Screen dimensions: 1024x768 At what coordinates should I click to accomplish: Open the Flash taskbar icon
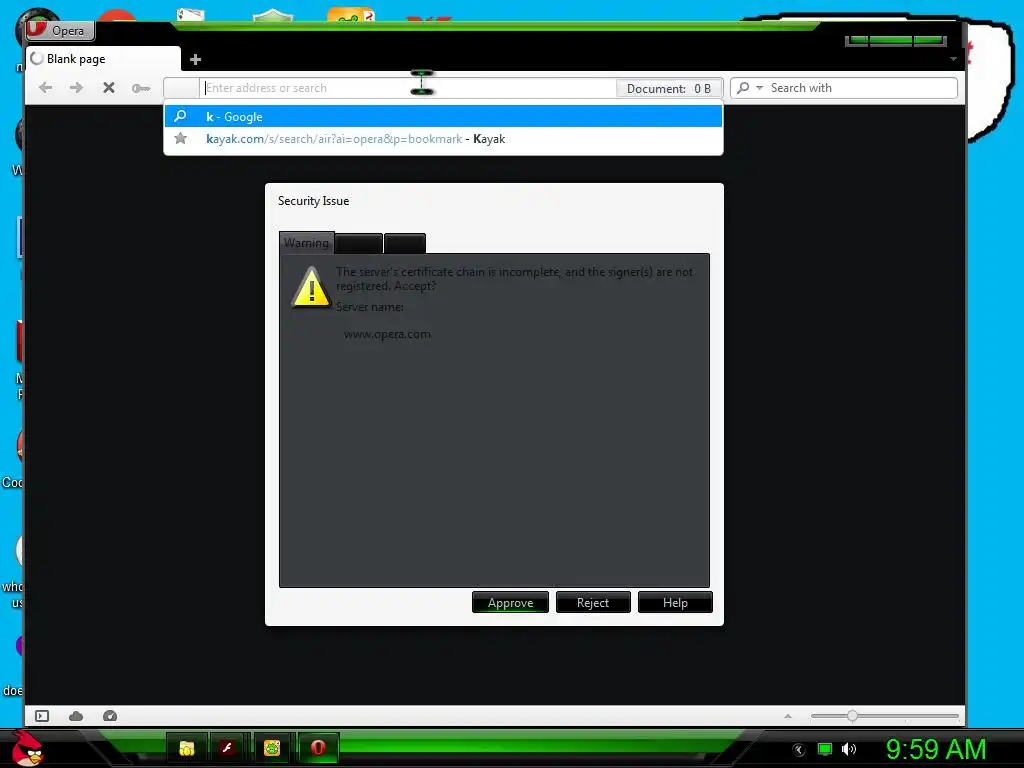(x=227, y=748)
